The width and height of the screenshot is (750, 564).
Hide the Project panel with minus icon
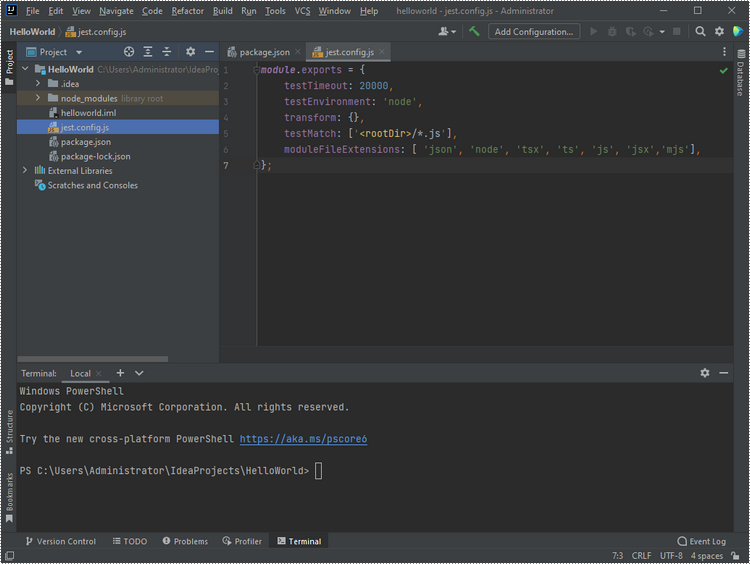(209, 52)
